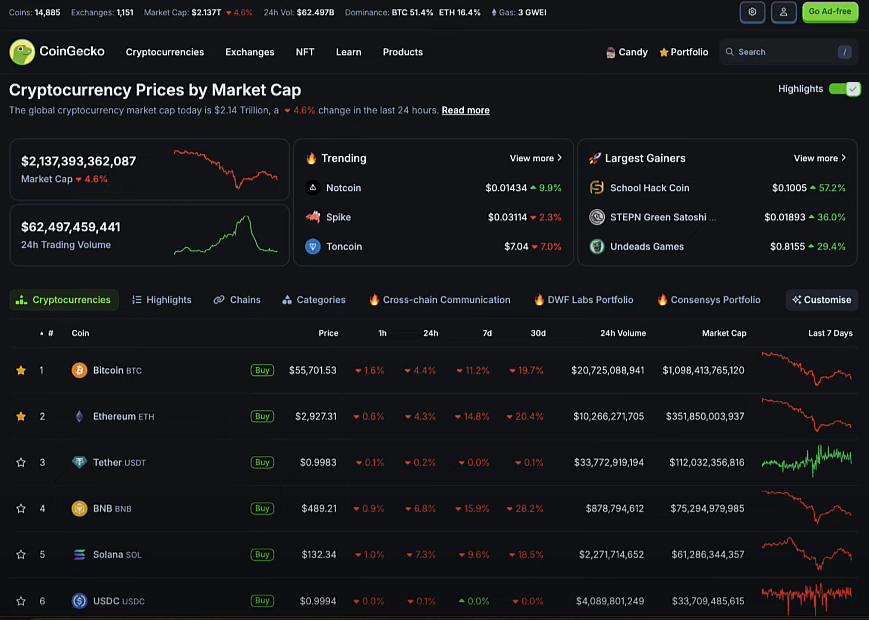This screenshot has height=620, width=869.
Task: Switch to the Categories tab
Action: [x=314, y=300]
